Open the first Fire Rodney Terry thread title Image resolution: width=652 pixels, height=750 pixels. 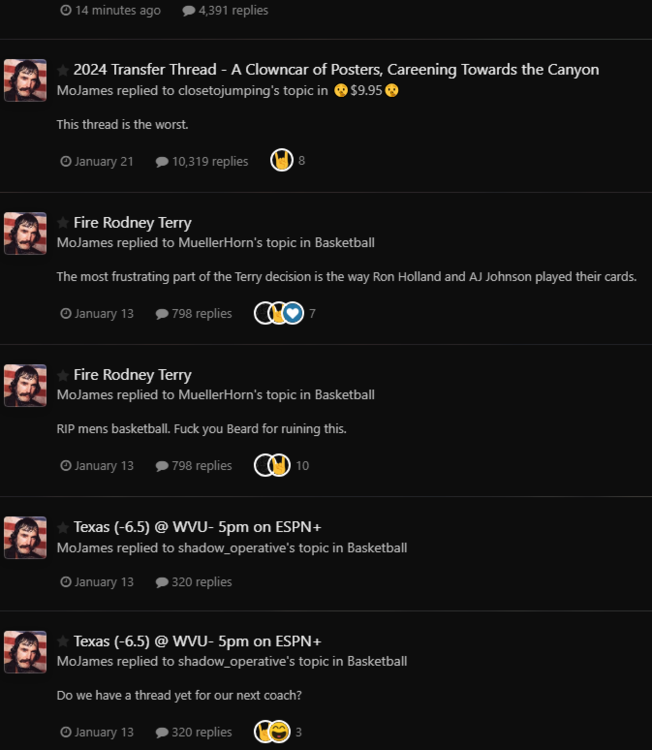click(x=133, y=223)
